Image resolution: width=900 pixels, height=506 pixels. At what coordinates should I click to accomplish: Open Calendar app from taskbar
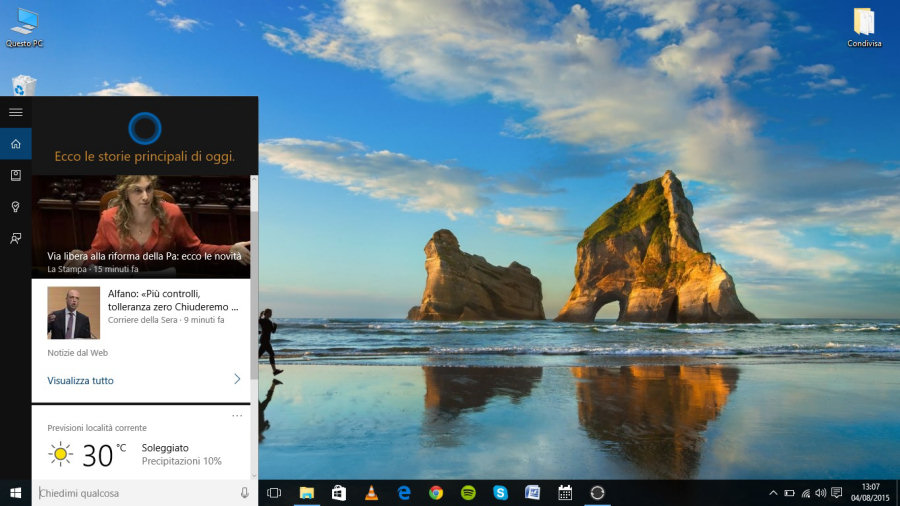[565, 493]
